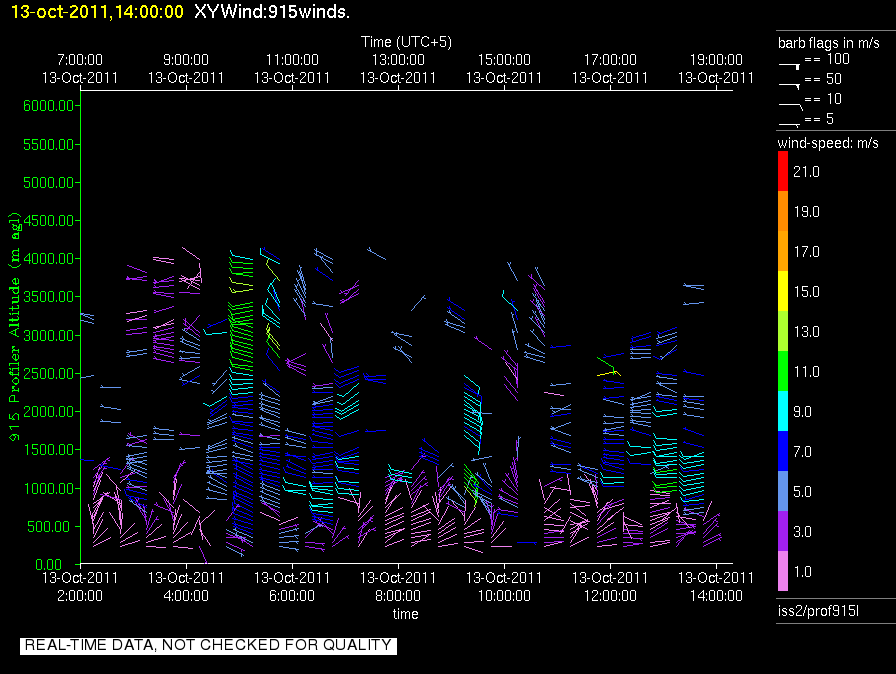Click the 11:00:00 top axis tick label
896x674 pixels.
coord(292,60)
